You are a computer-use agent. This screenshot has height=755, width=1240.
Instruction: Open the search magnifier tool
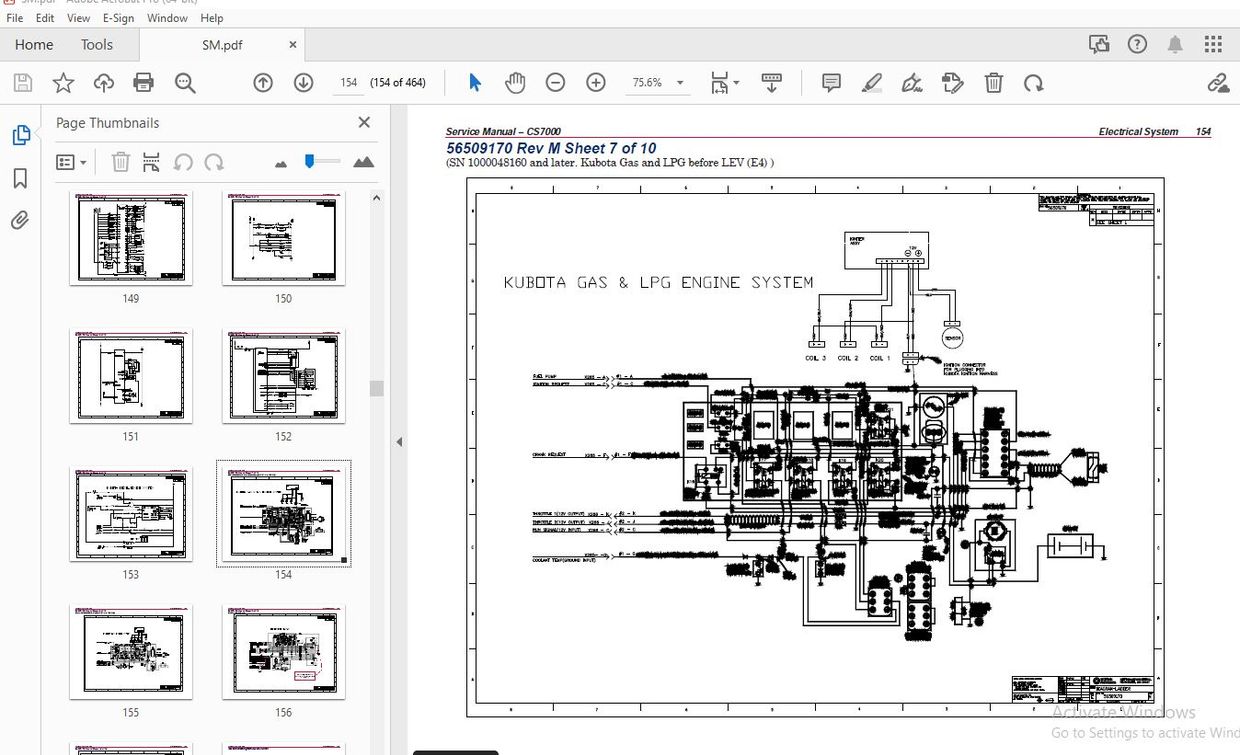[x=185, y=82]
